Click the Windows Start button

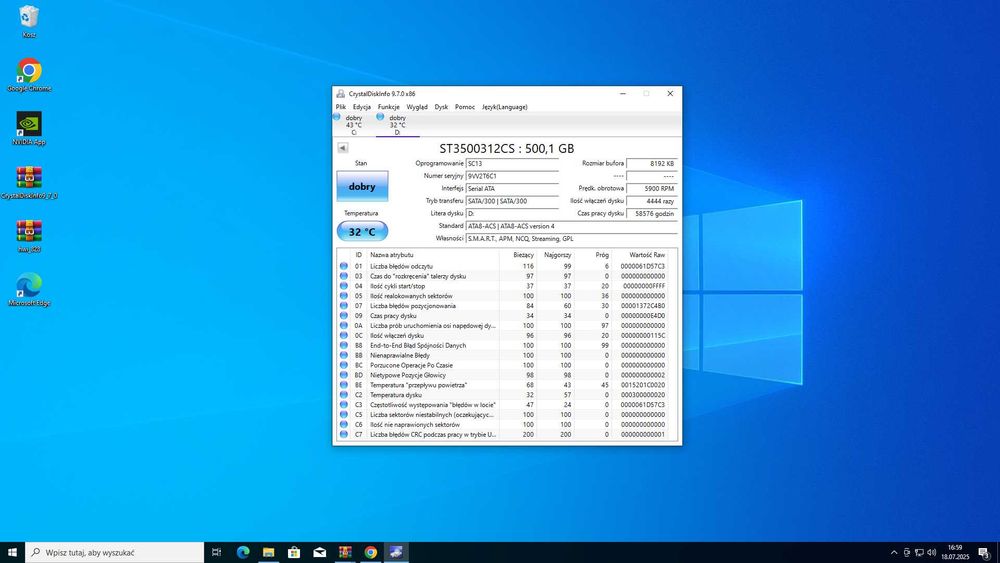13,552
